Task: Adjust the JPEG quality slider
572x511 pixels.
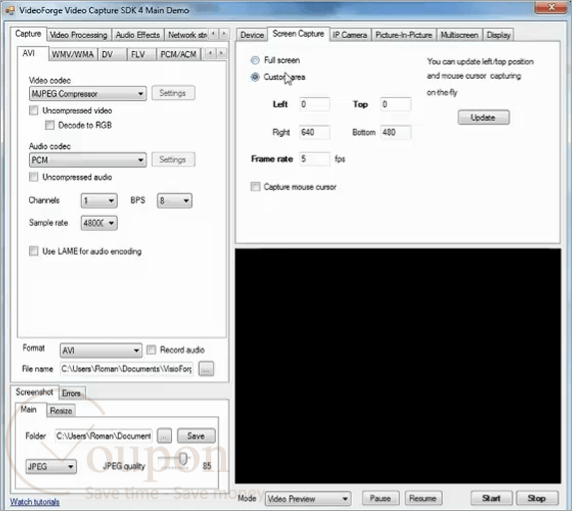Action: pos(183,460)
